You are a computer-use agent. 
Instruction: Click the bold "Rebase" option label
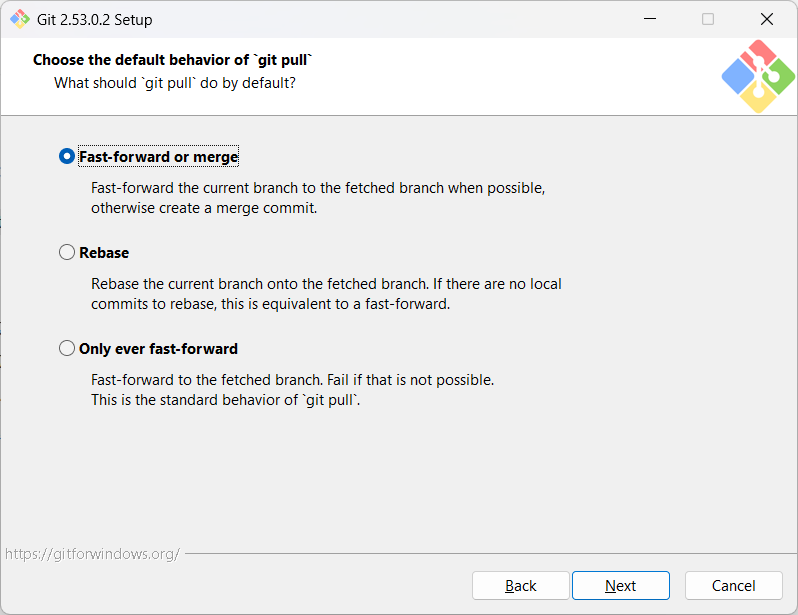104,253
